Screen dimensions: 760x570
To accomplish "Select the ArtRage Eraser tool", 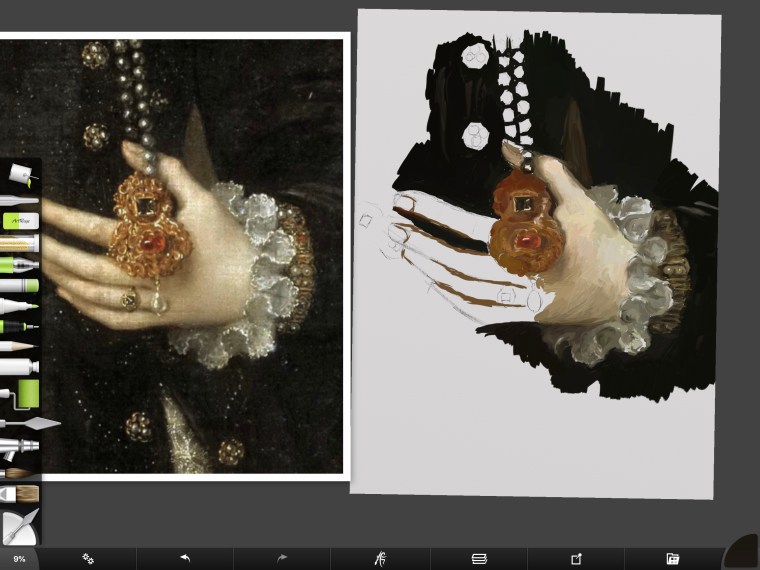I will (x=21, y=221).
